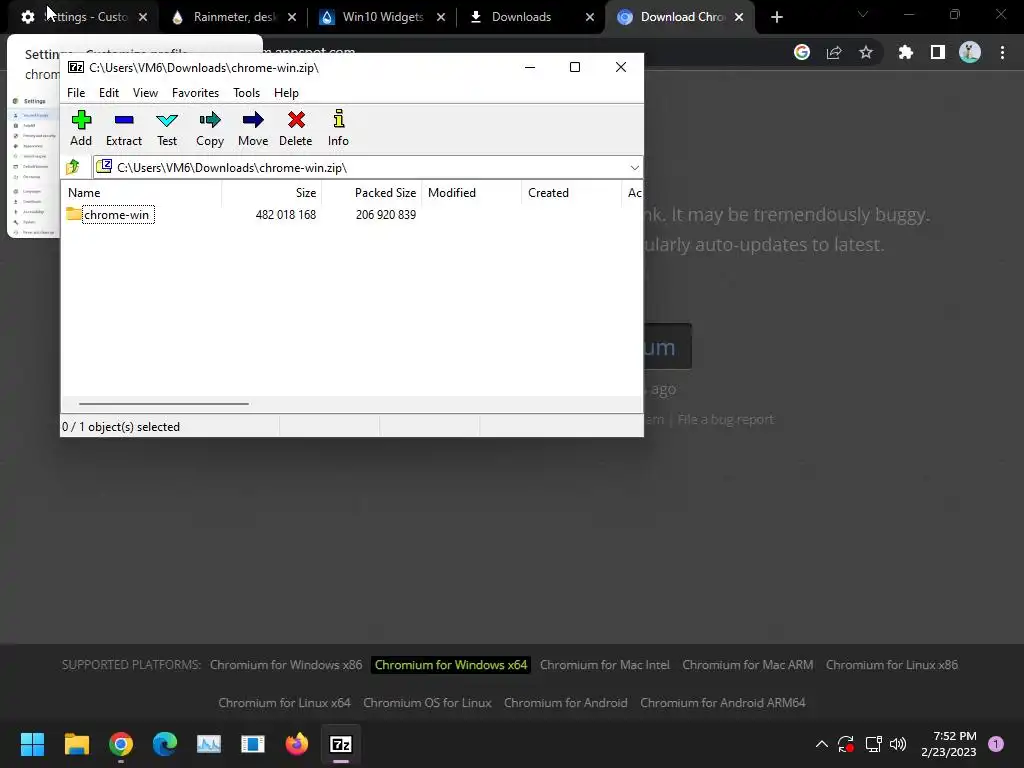
Task: Open the Extensions puzzle icon
Action: pyautogui.click(x=905, y=52)
